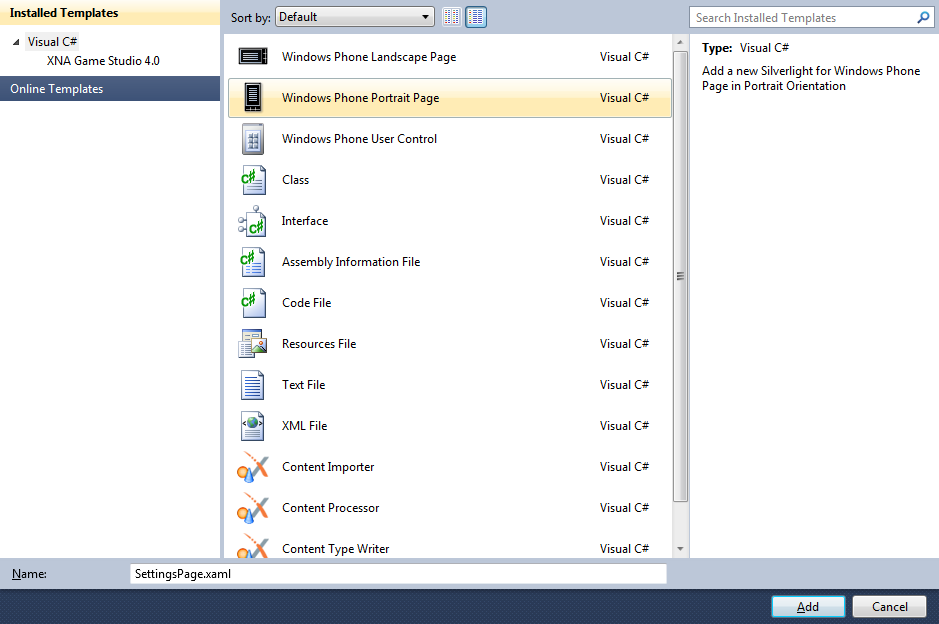Image resolution: width=939 pixels, height=624 pixels.
Task: Click the Content Processor template icon
Action: [253, 508]
